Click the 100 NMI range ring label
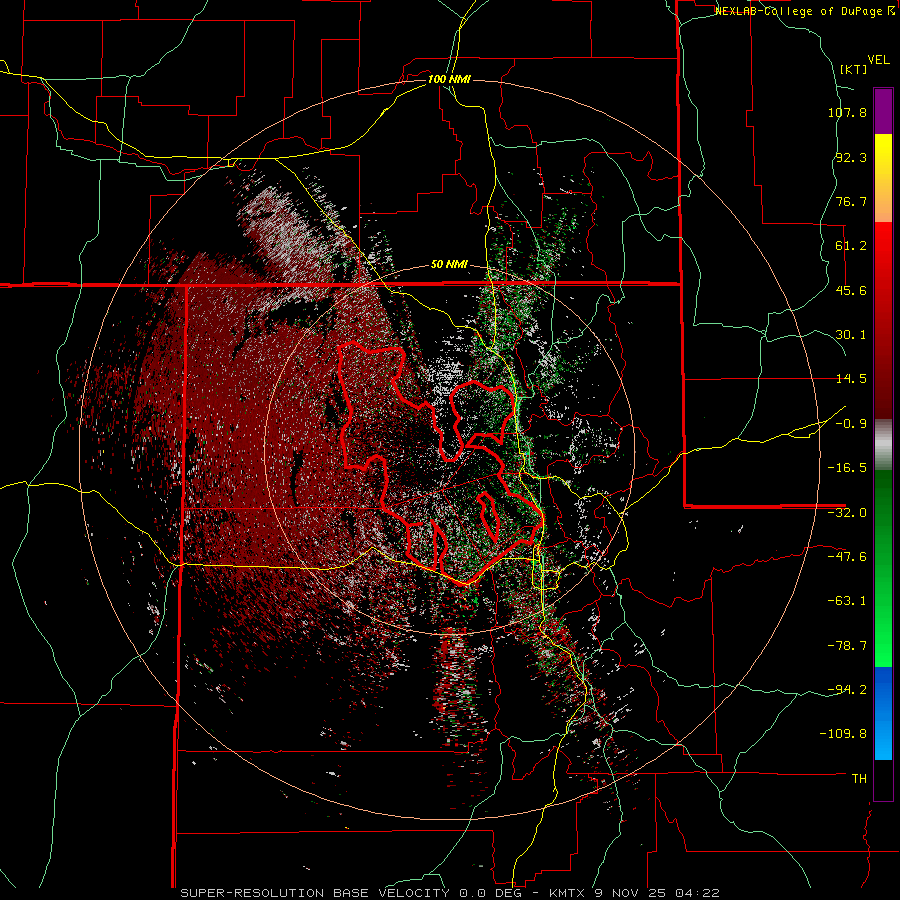 (449, 79)
